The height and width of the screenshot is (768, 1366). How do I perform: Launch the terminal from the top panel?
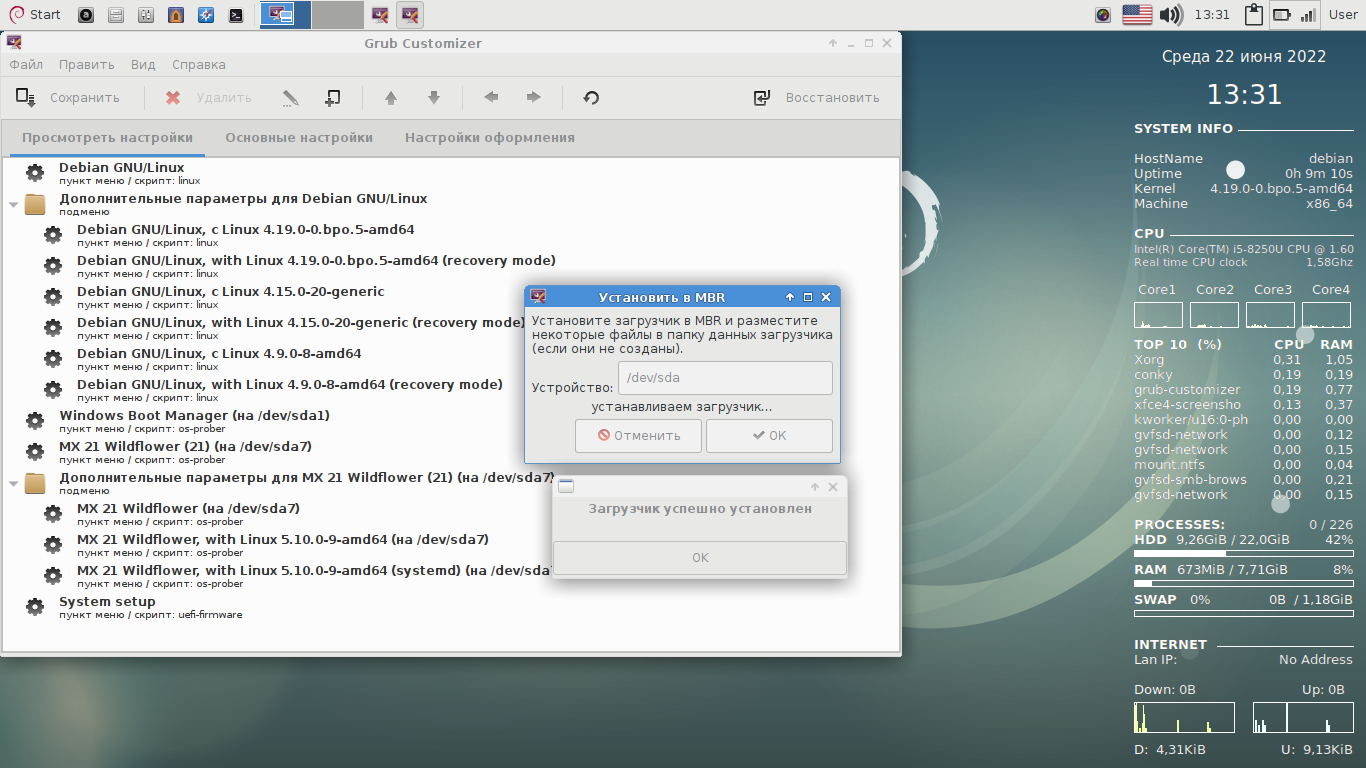235,15
